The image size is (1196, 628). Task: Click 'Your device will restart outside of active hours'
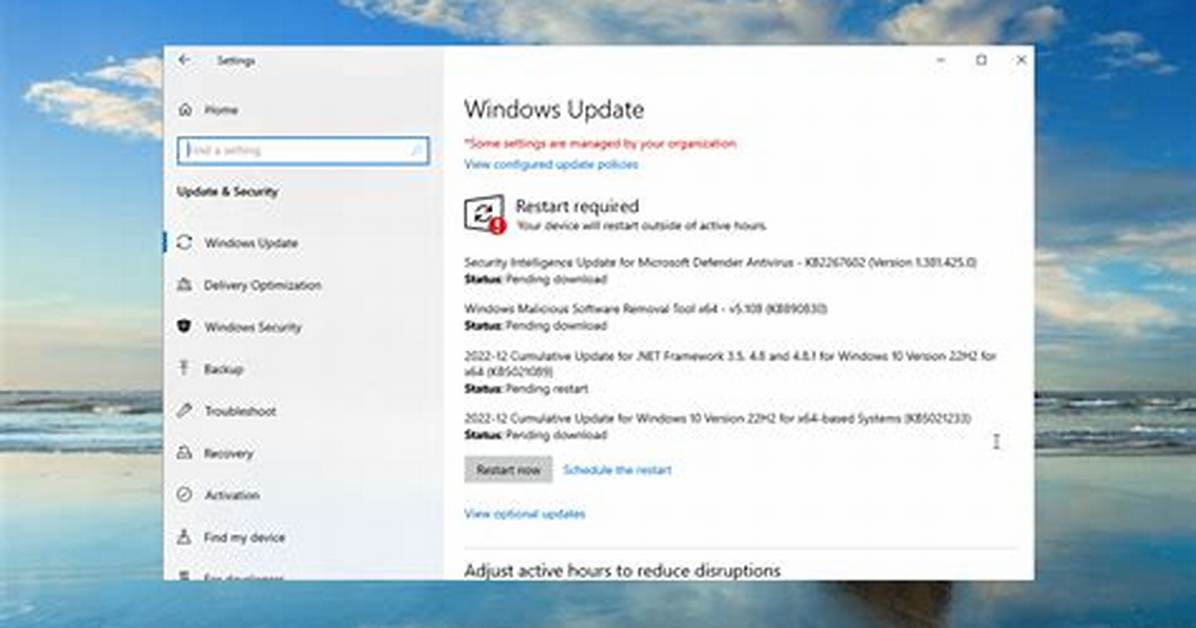(641, 226)
